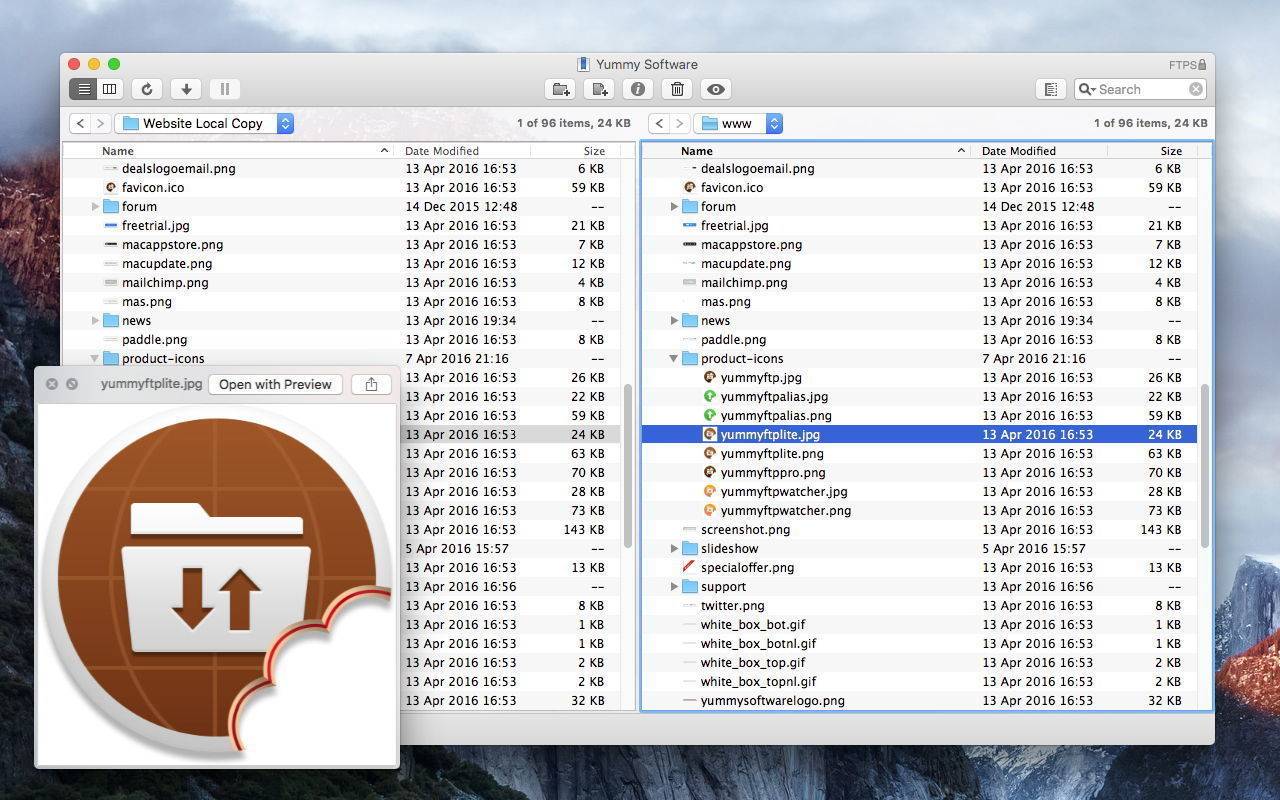Go back in the left pane
The image size is (1280, 800).
pos(80,123)
